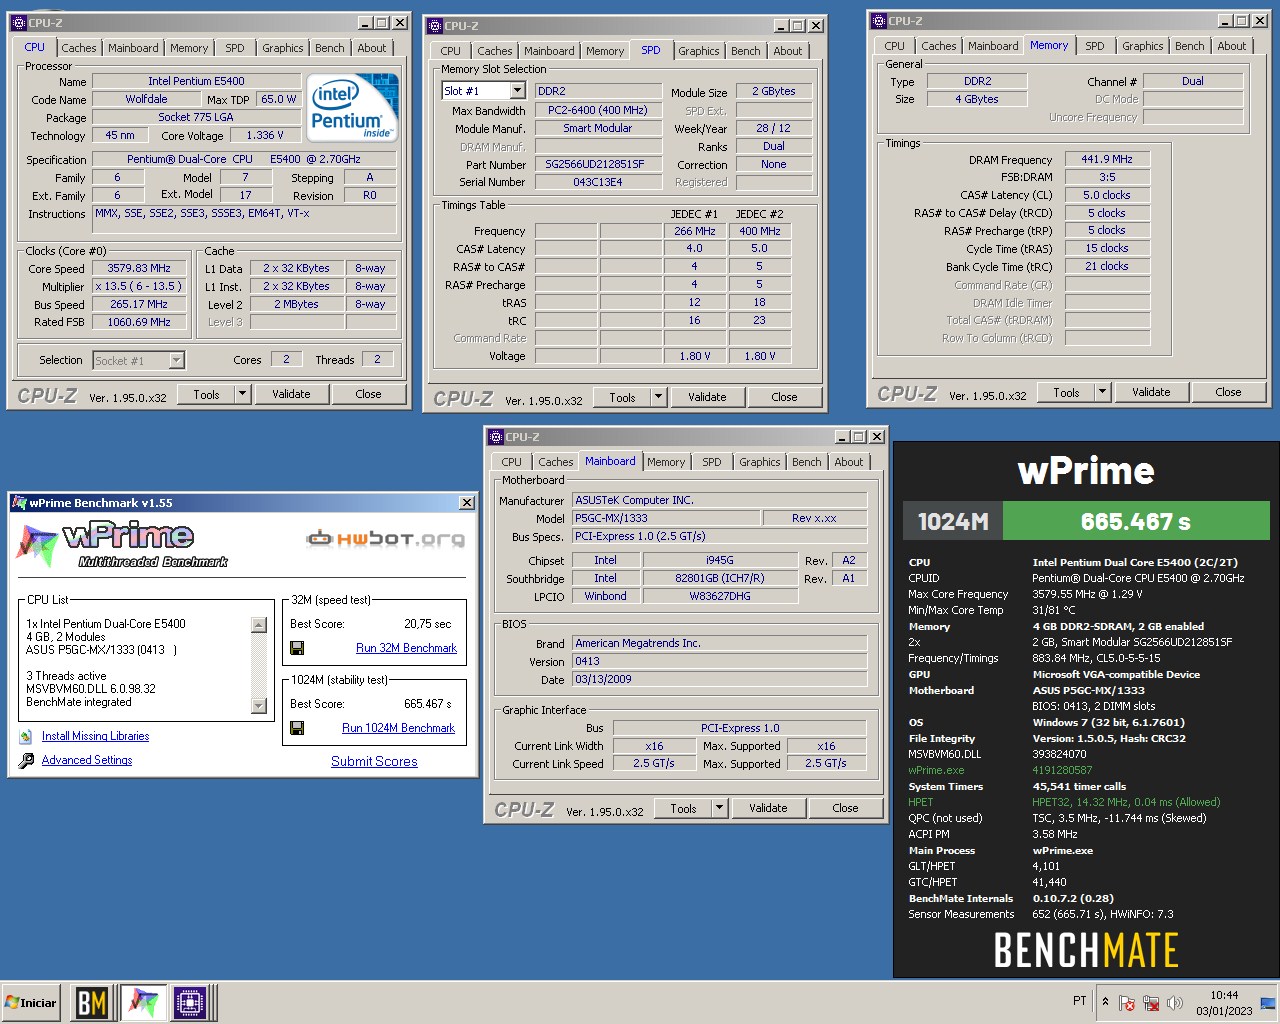
Task: Click the Intel Pentium inside logo
Action: (352, 106)
